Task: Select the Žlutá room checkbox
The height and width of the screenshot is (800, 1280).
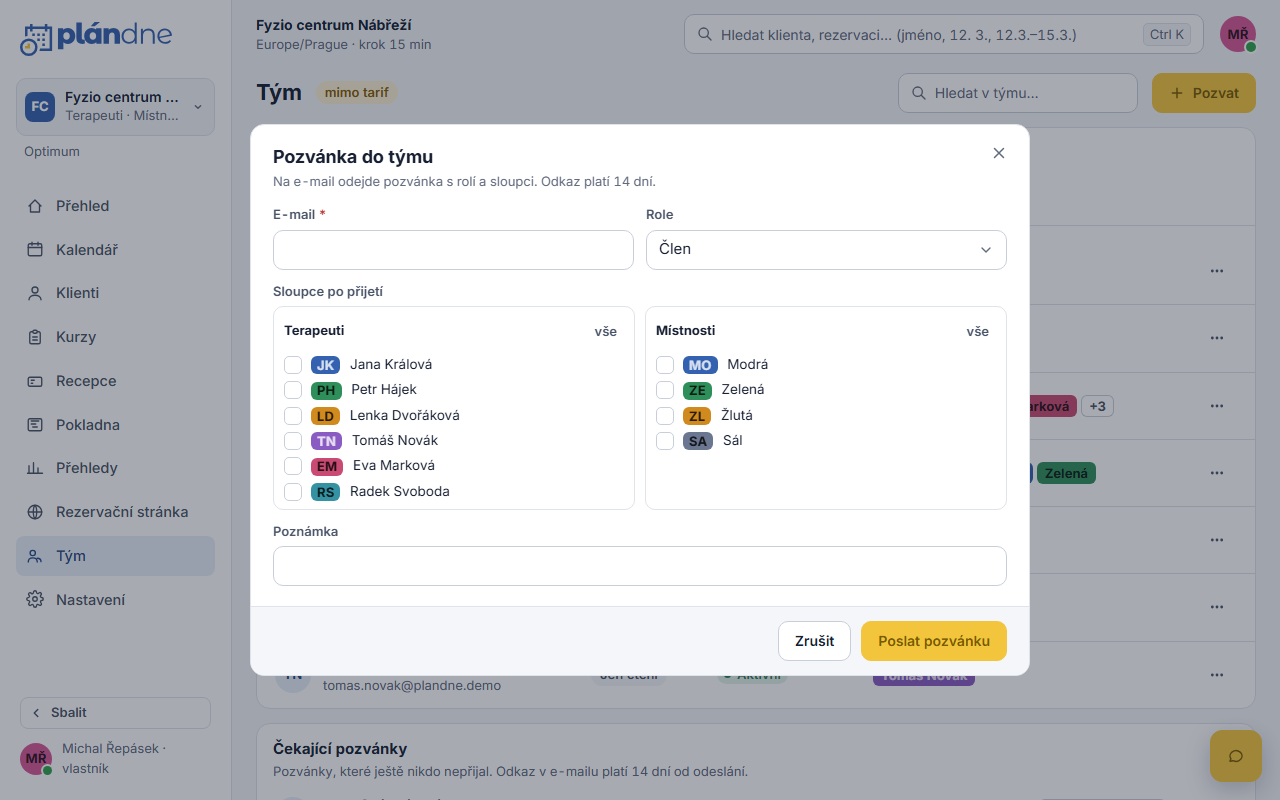Action: click(665, 416)
